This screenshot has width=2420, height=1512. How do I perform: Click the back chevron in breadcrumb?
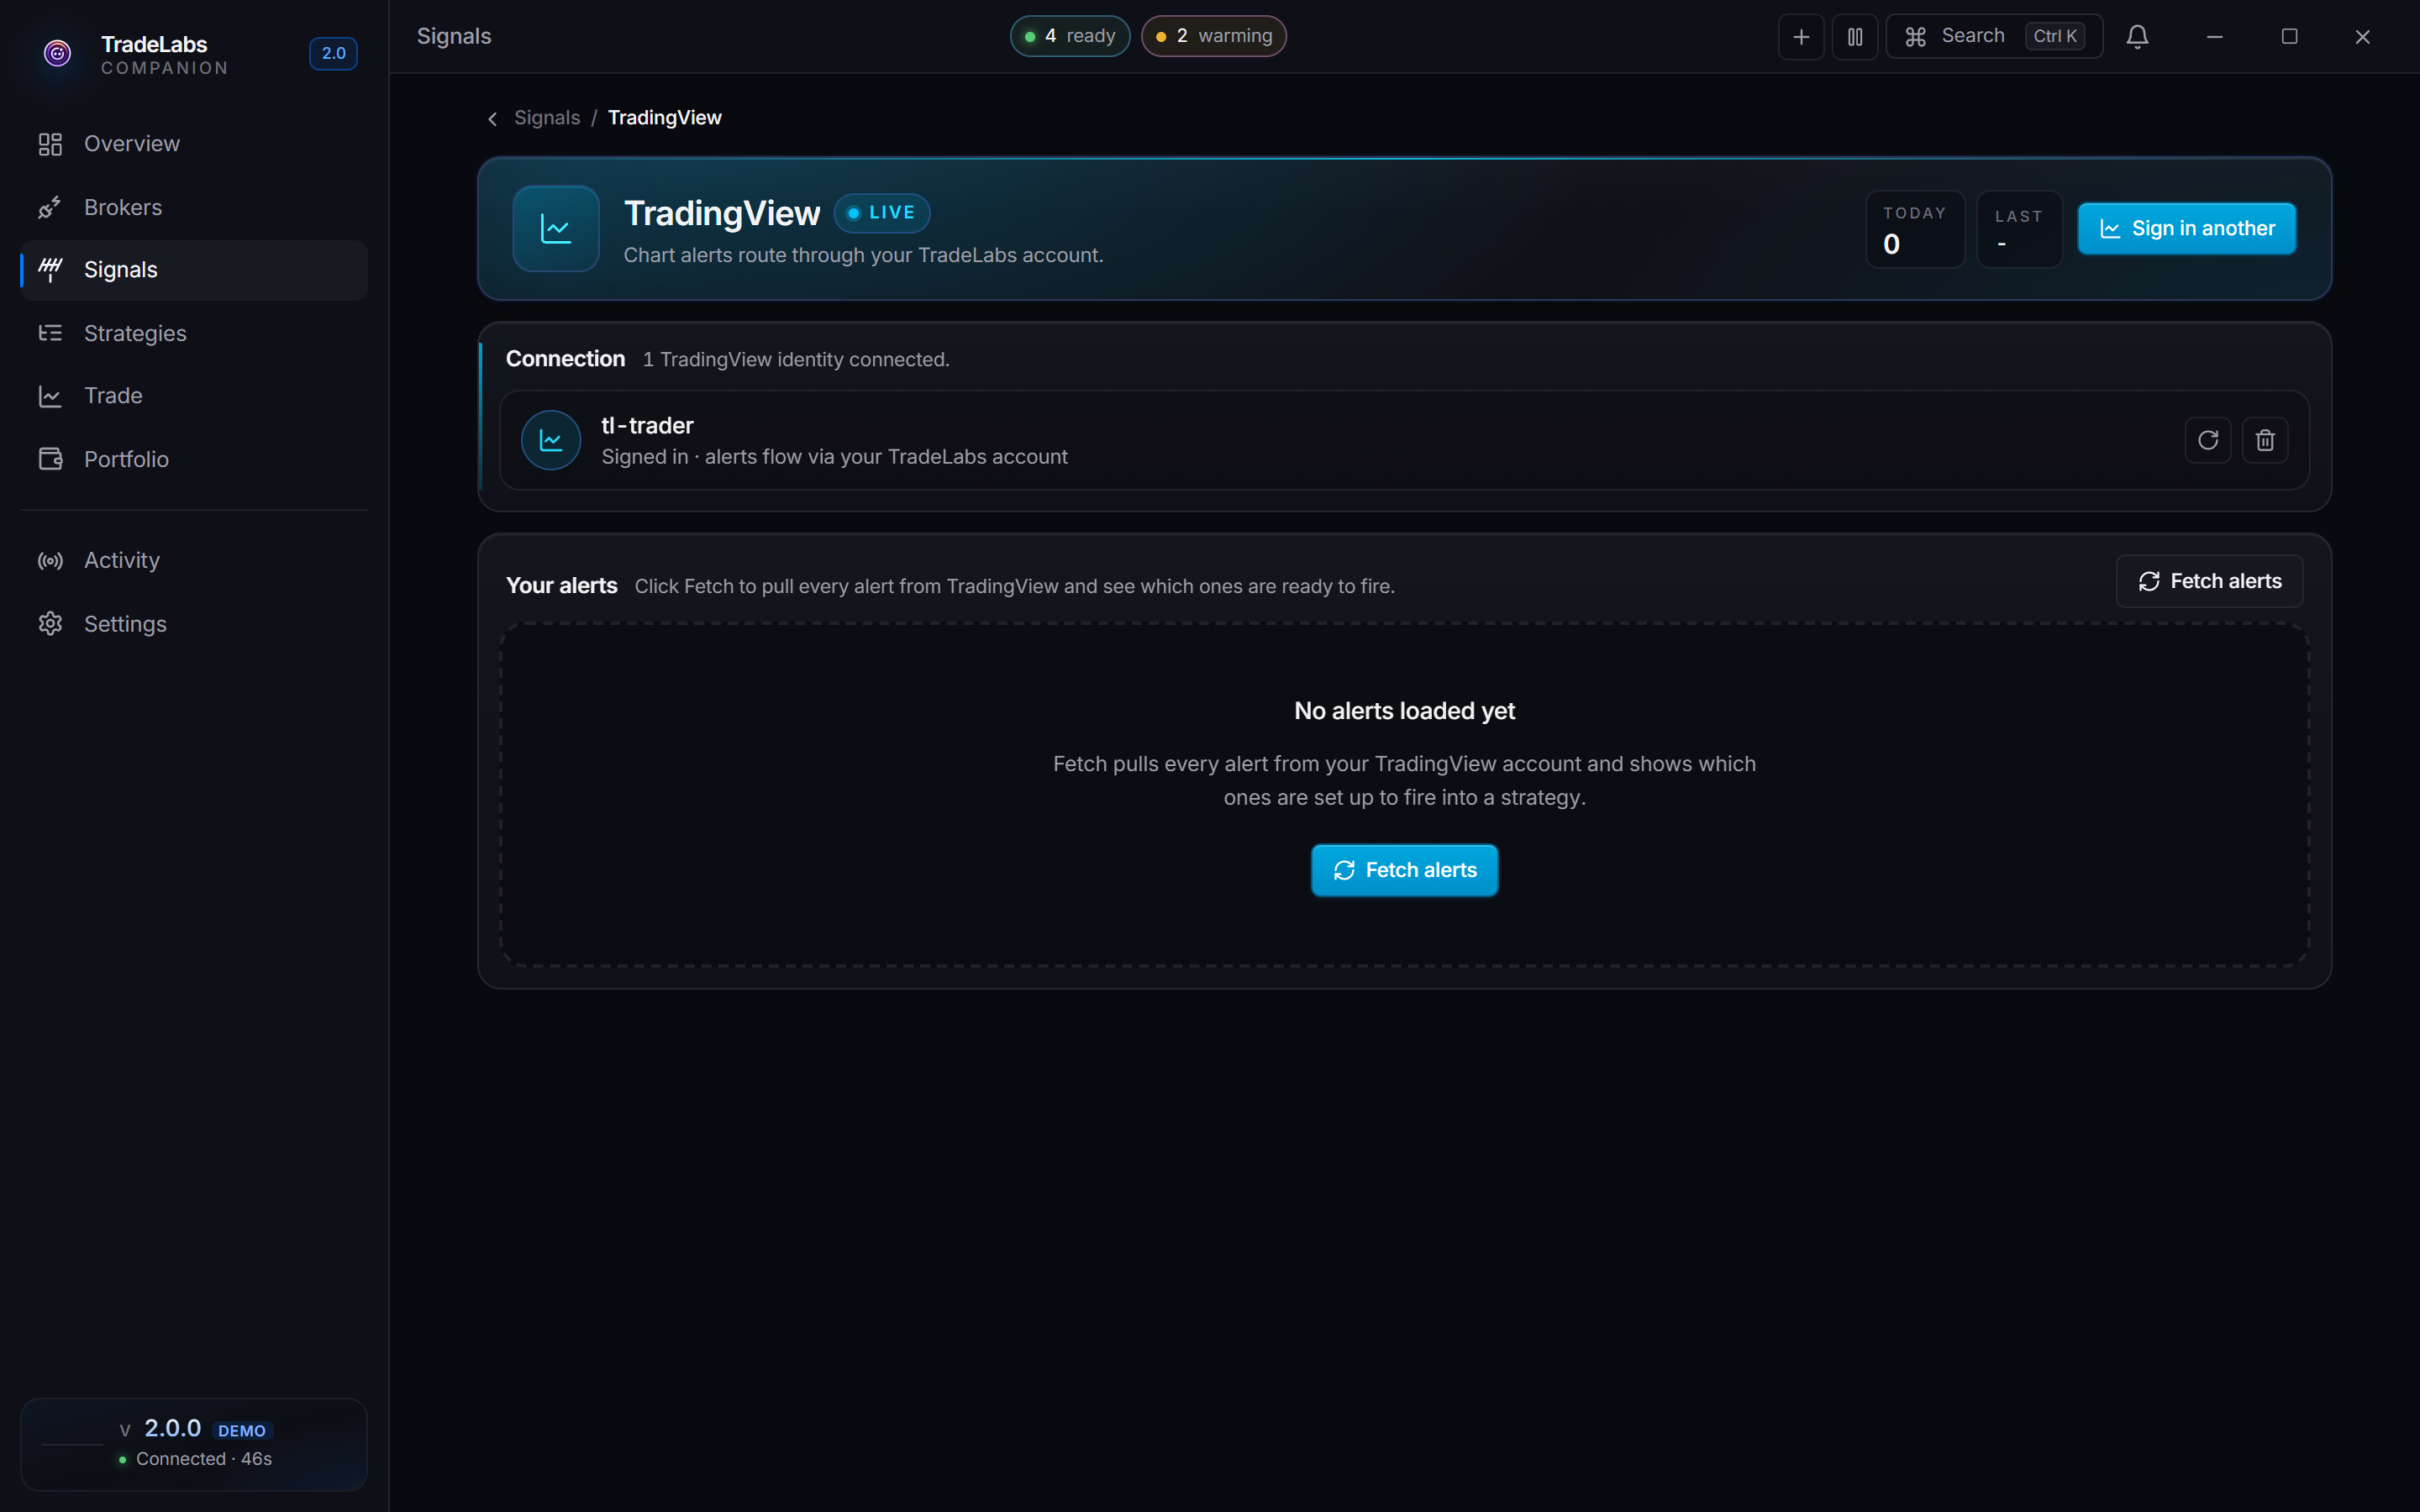[492, 119]
